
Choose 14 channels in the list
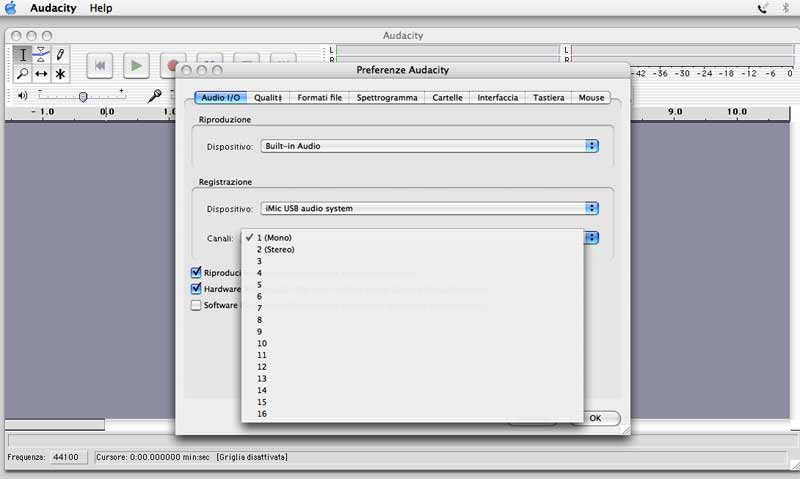click(x=412, y=390)
